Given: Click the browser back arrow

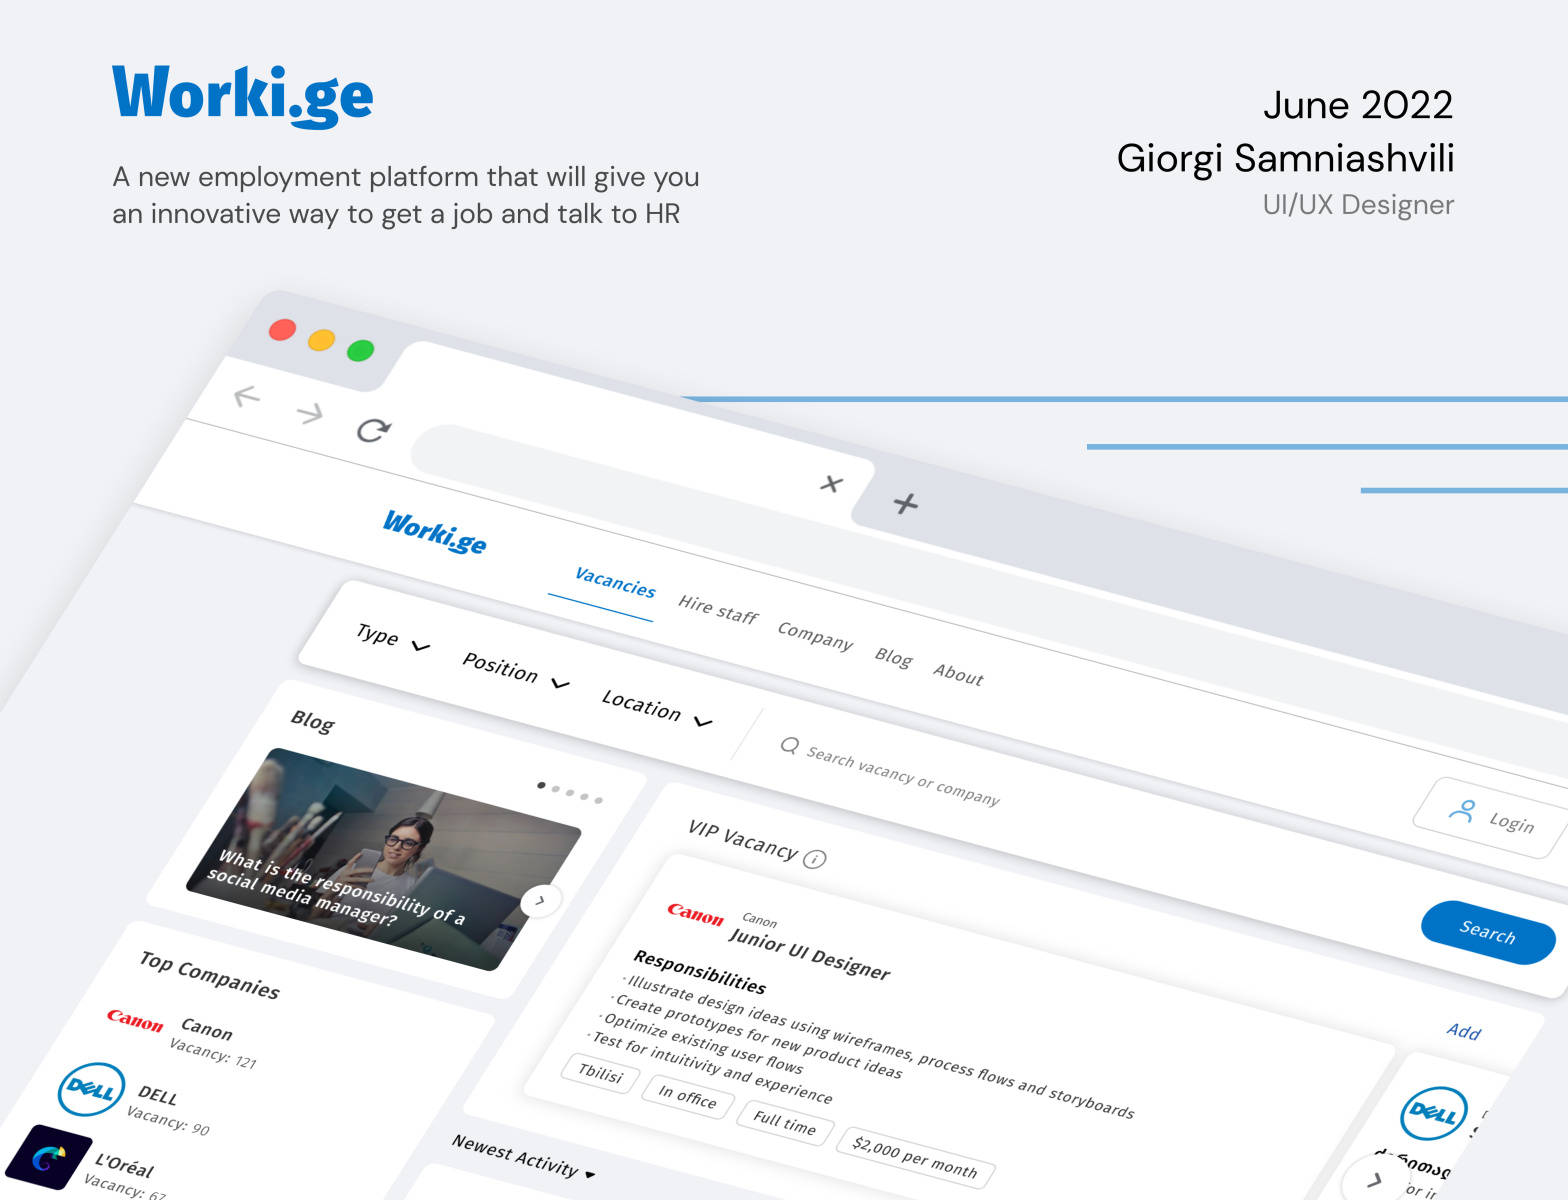Looking at the screenshot, I should pos(246,397).
